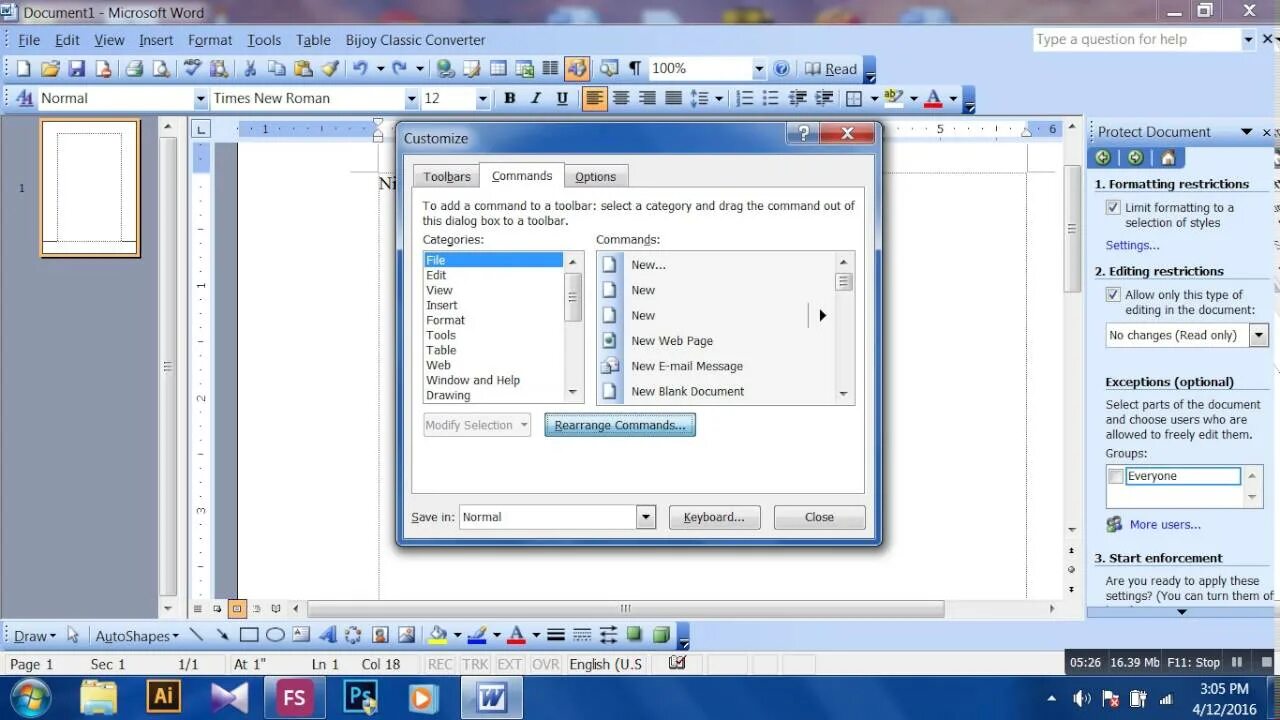Click the Cut scissors icon
Screen dimensions: 1280x720
tap(250, 69)
